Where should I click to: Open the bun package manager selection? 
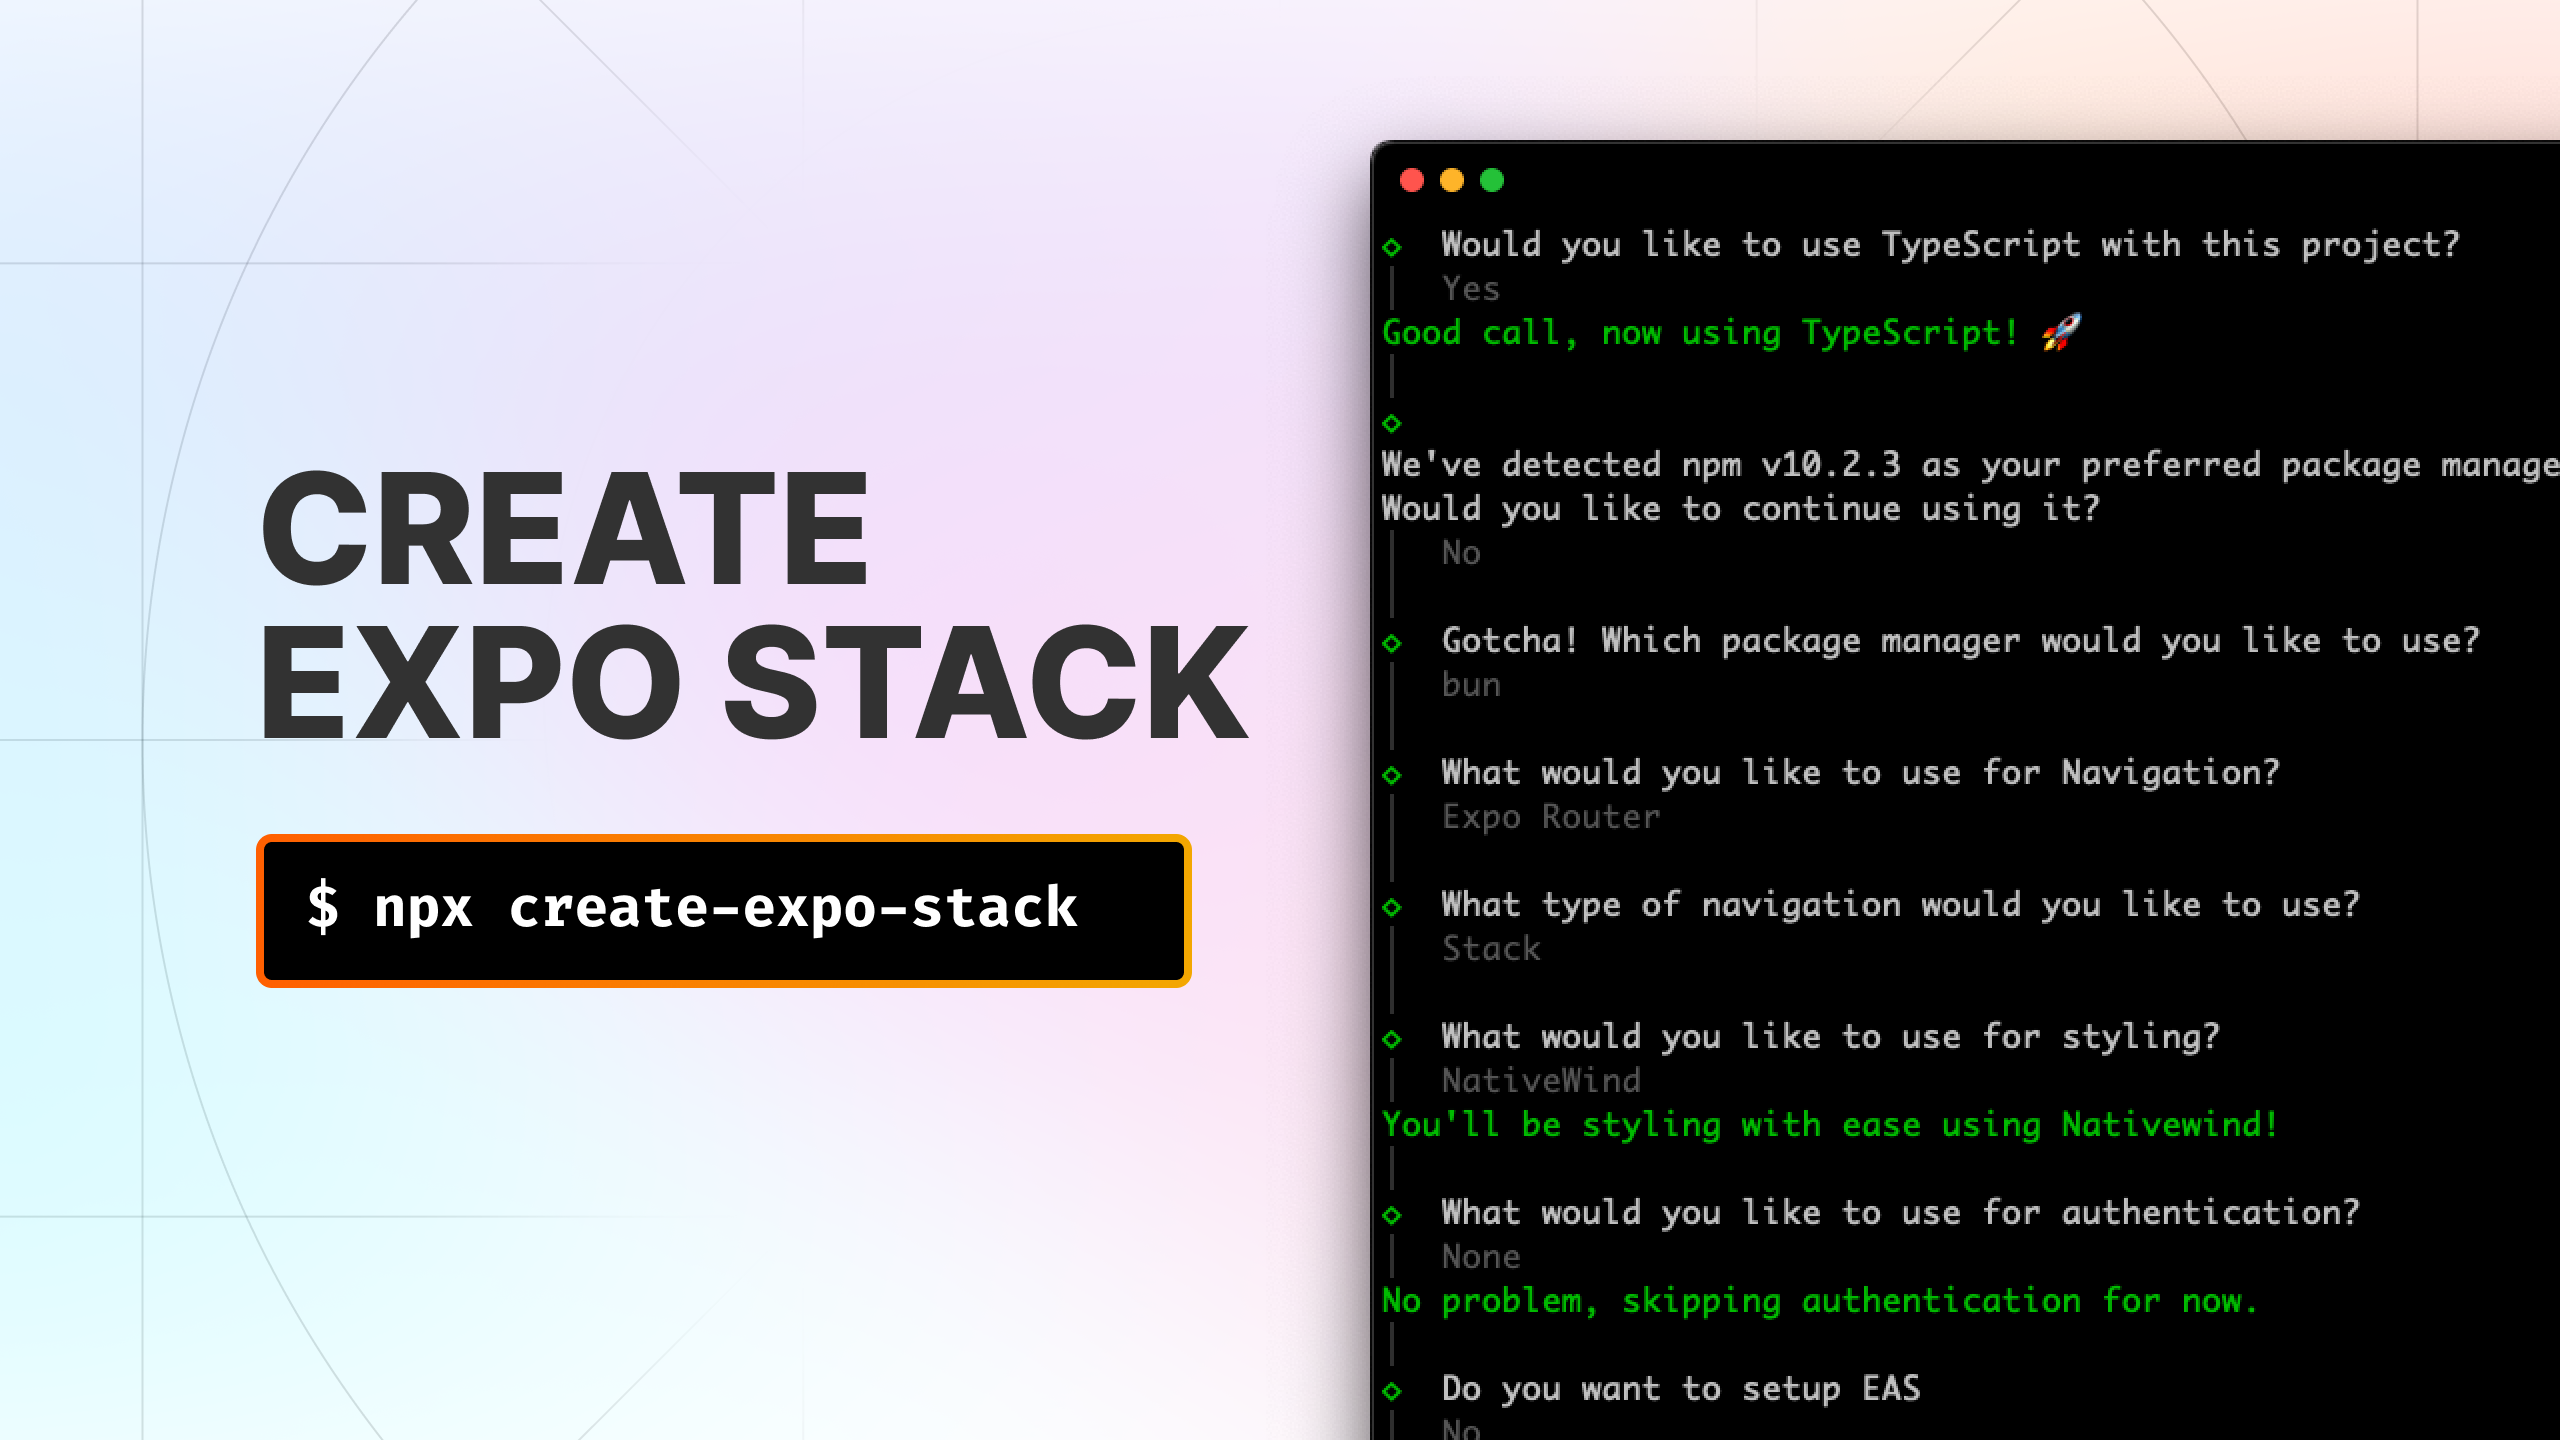tap(1469, 684)
